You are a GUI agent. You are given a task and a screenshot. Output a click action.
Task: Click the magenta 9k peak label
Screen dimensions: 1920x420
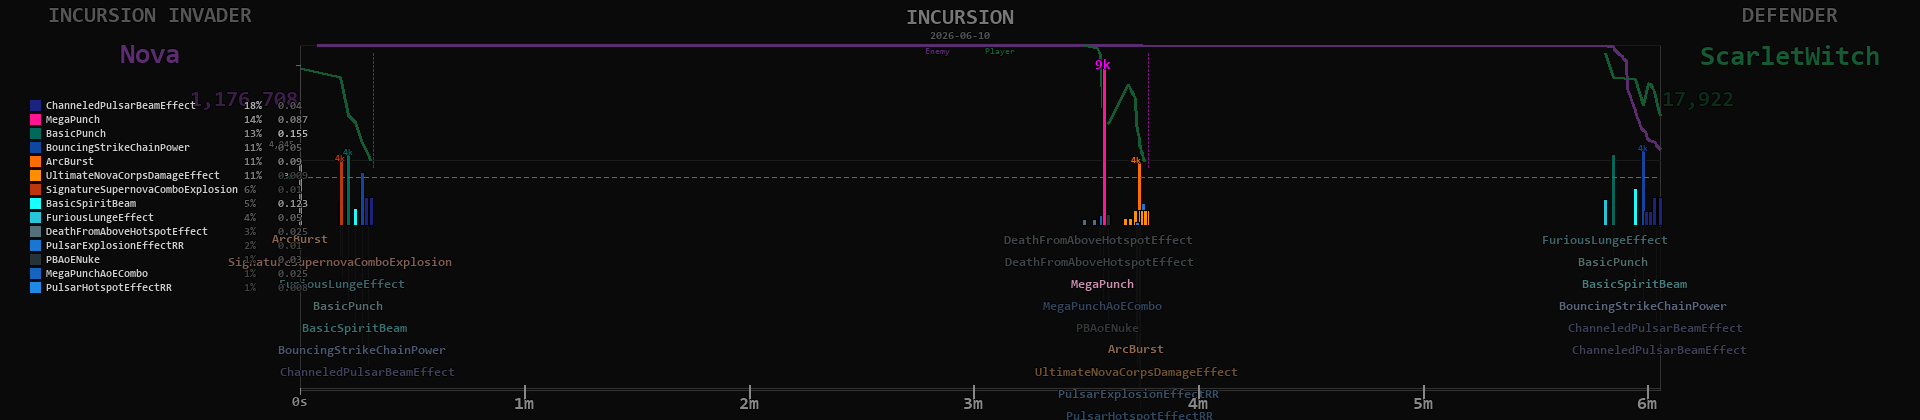click(x=1102, y=65)
